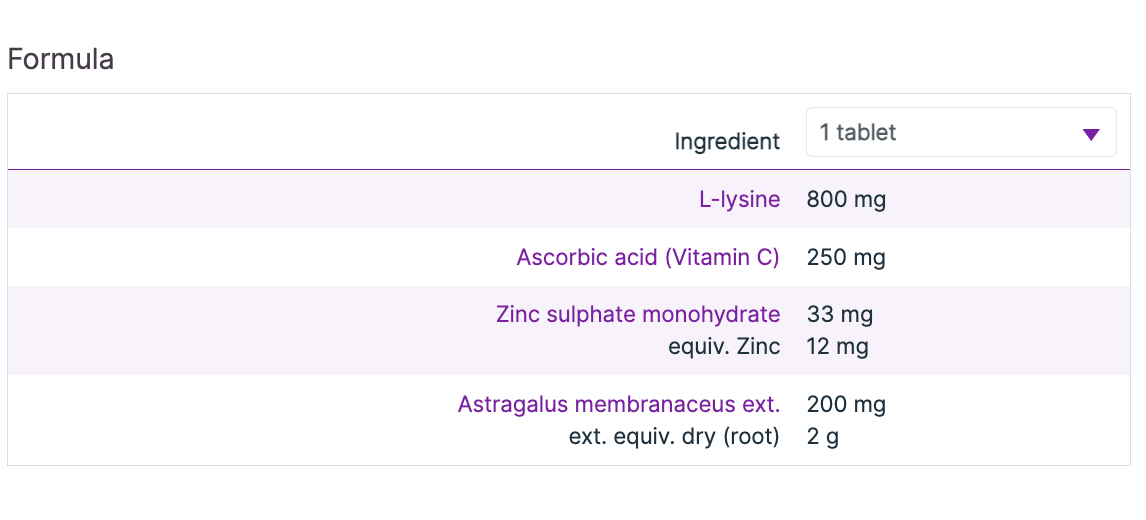
Task: Click the 2 g dry root amount
Action: click(x=822, y=436)
